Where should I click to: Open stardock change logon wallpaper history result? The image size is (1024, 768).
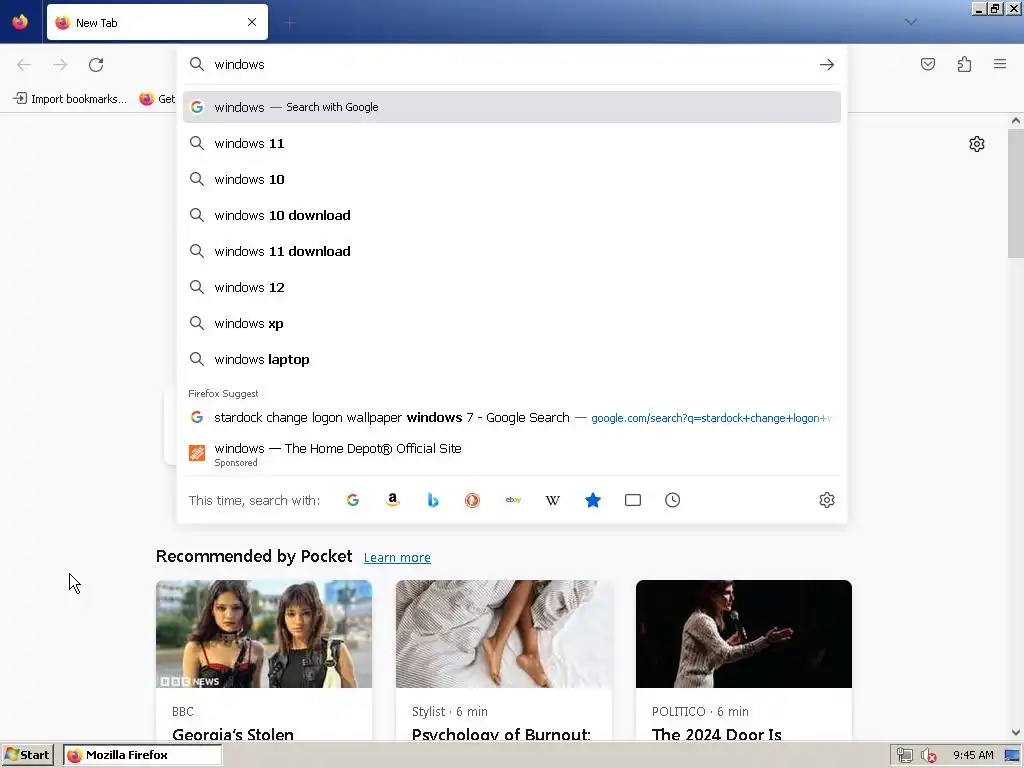(x=512, y=418)
